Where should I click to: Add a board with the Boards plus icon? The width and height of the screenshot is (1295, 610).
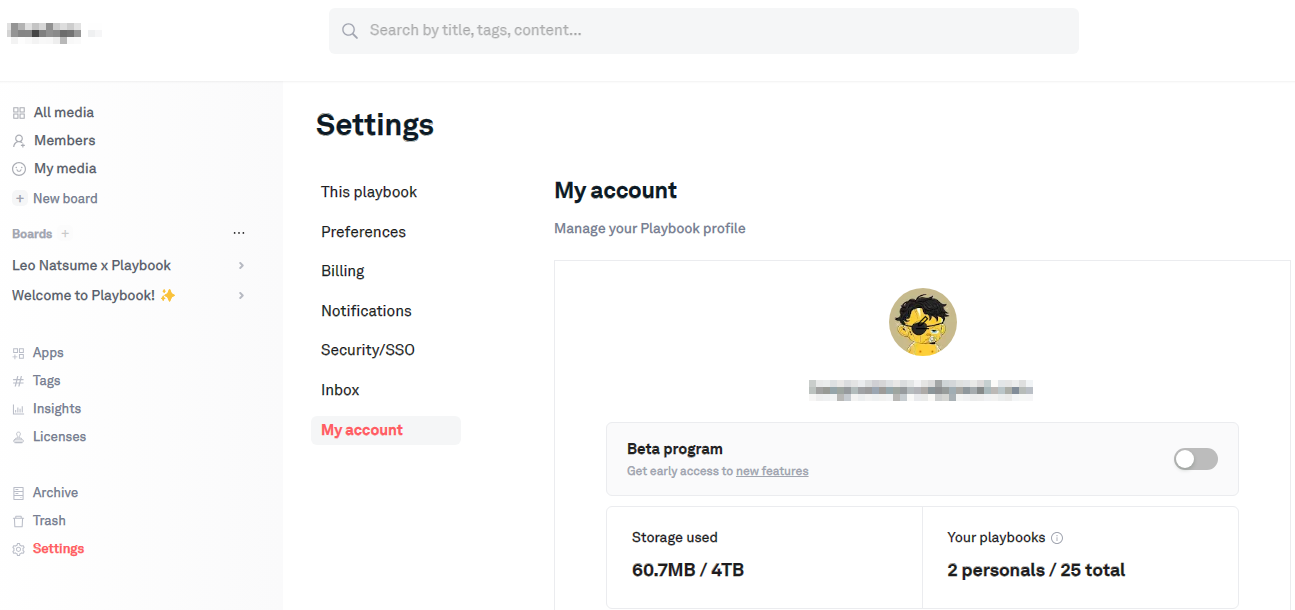click(66, 234)
